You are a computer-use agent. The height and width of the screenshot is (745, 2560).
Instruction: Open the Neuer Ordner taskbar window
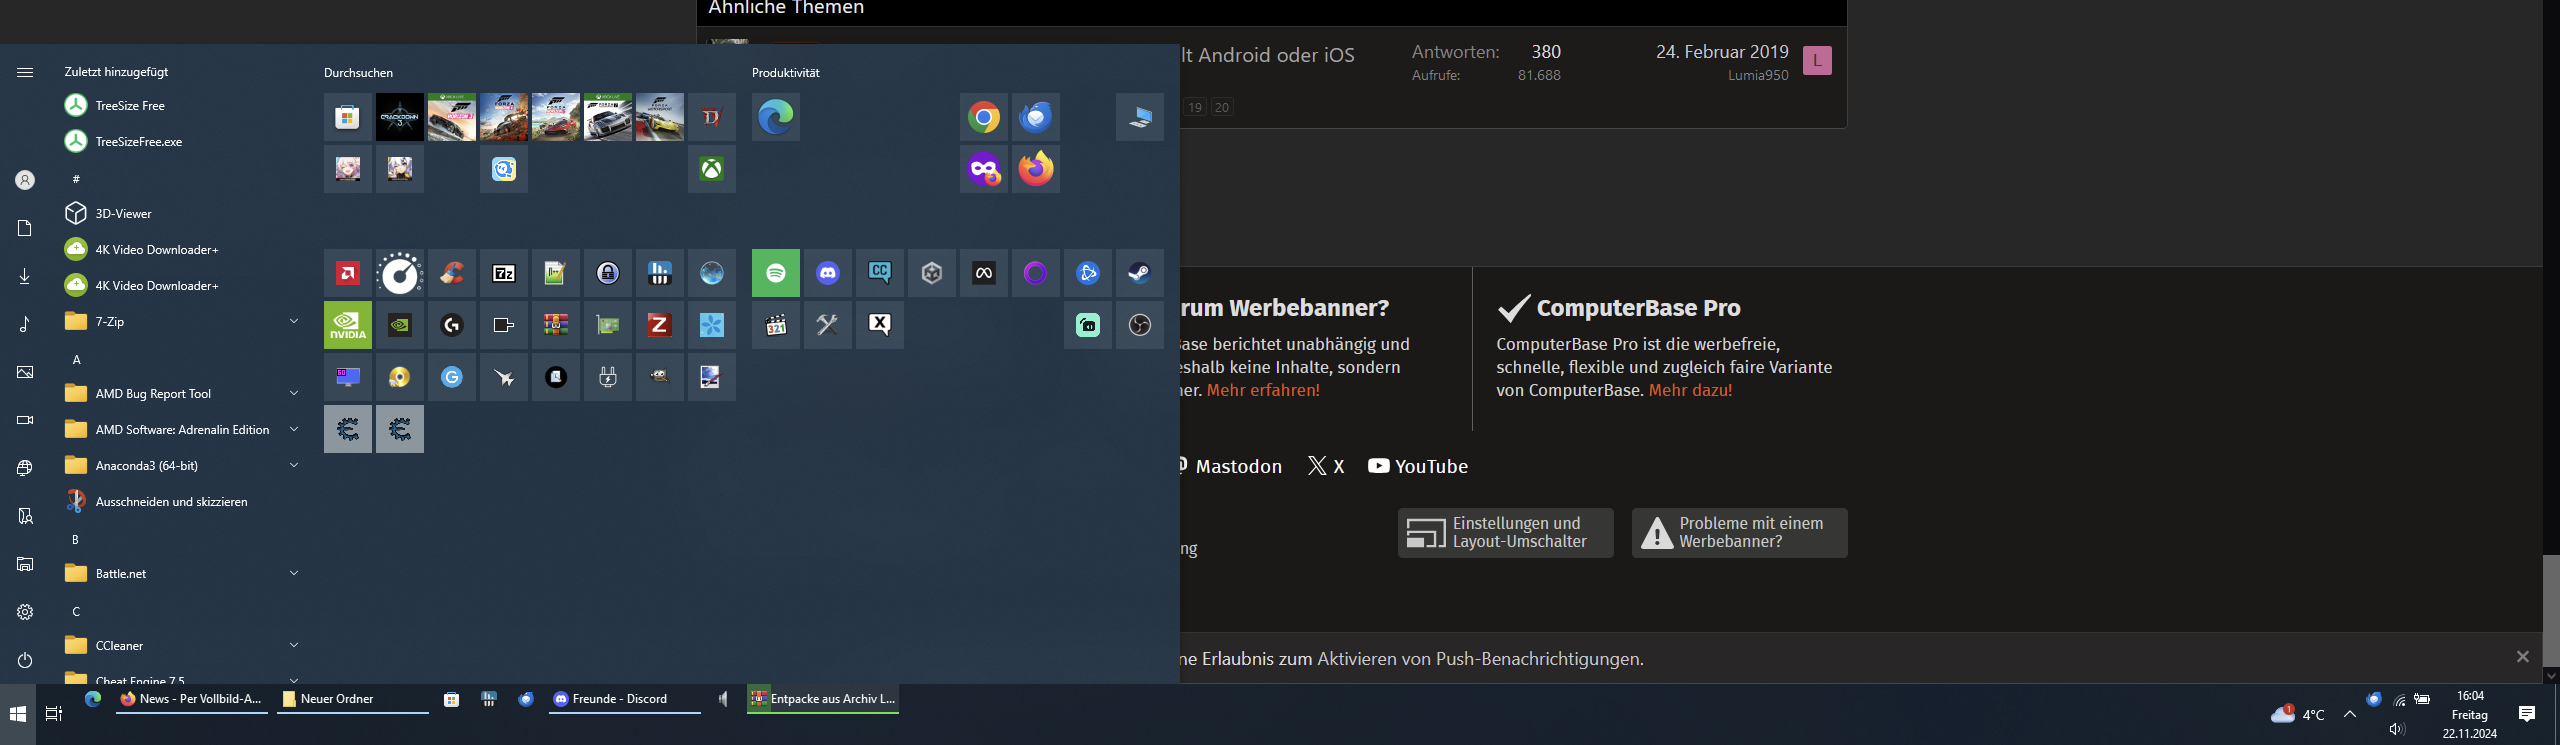(352, 699)
